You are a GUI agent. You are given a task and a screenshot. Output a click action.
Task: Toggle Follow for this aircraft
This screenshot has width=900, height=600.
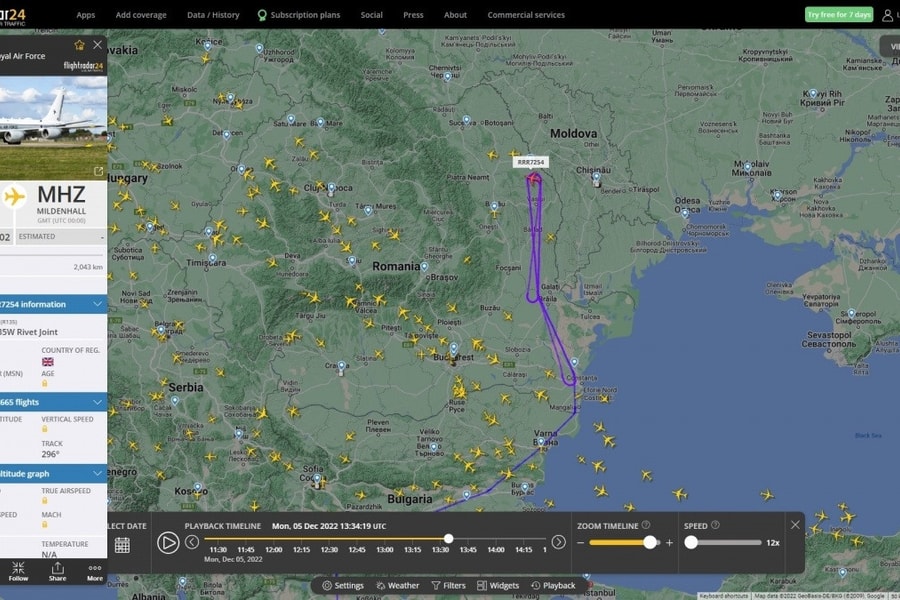tap(18, 572)
